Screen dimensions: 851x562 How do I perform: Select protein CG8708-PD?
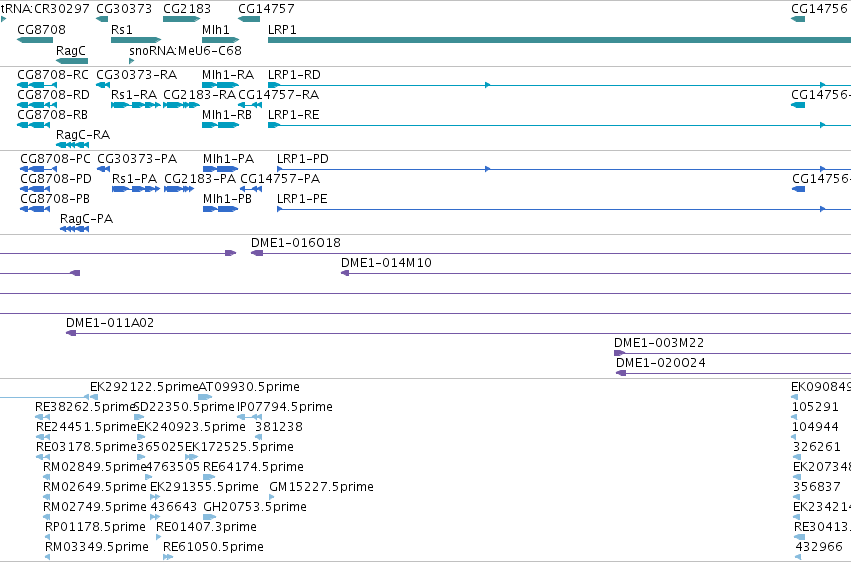click(x=56, y=179)
